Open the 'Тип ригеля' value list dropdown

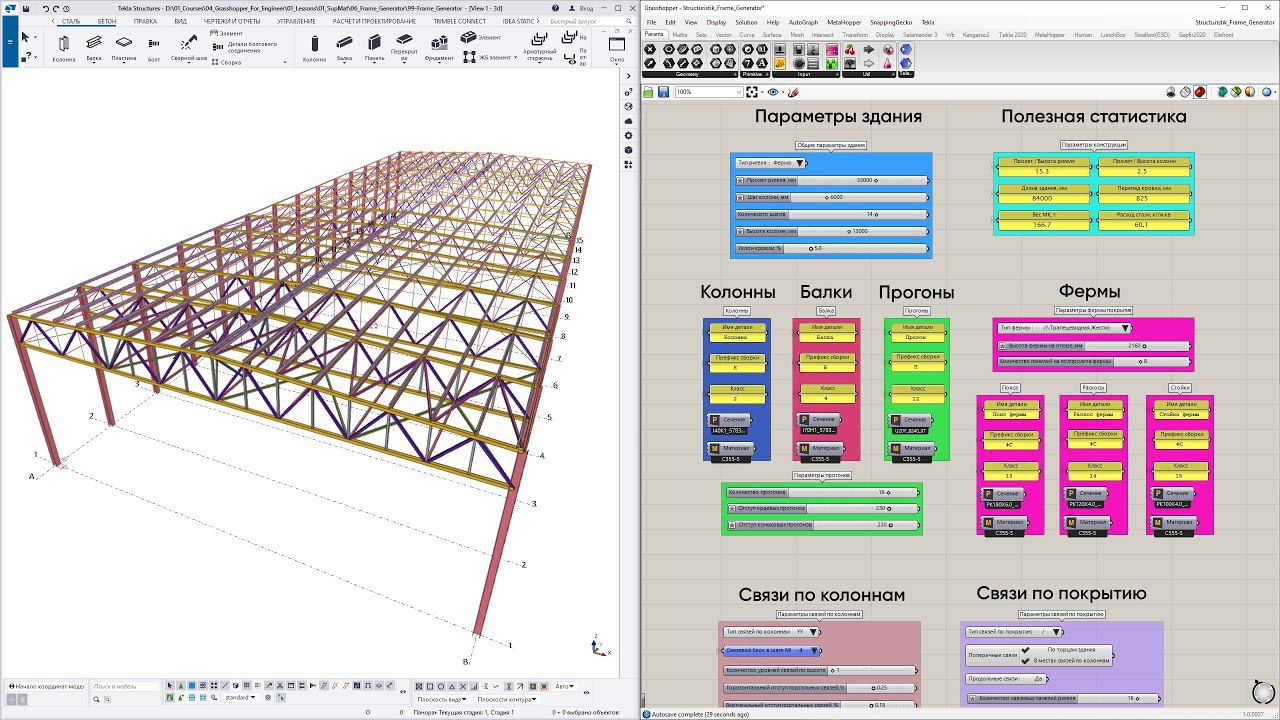pyautogui.click(x=800, y=163)
